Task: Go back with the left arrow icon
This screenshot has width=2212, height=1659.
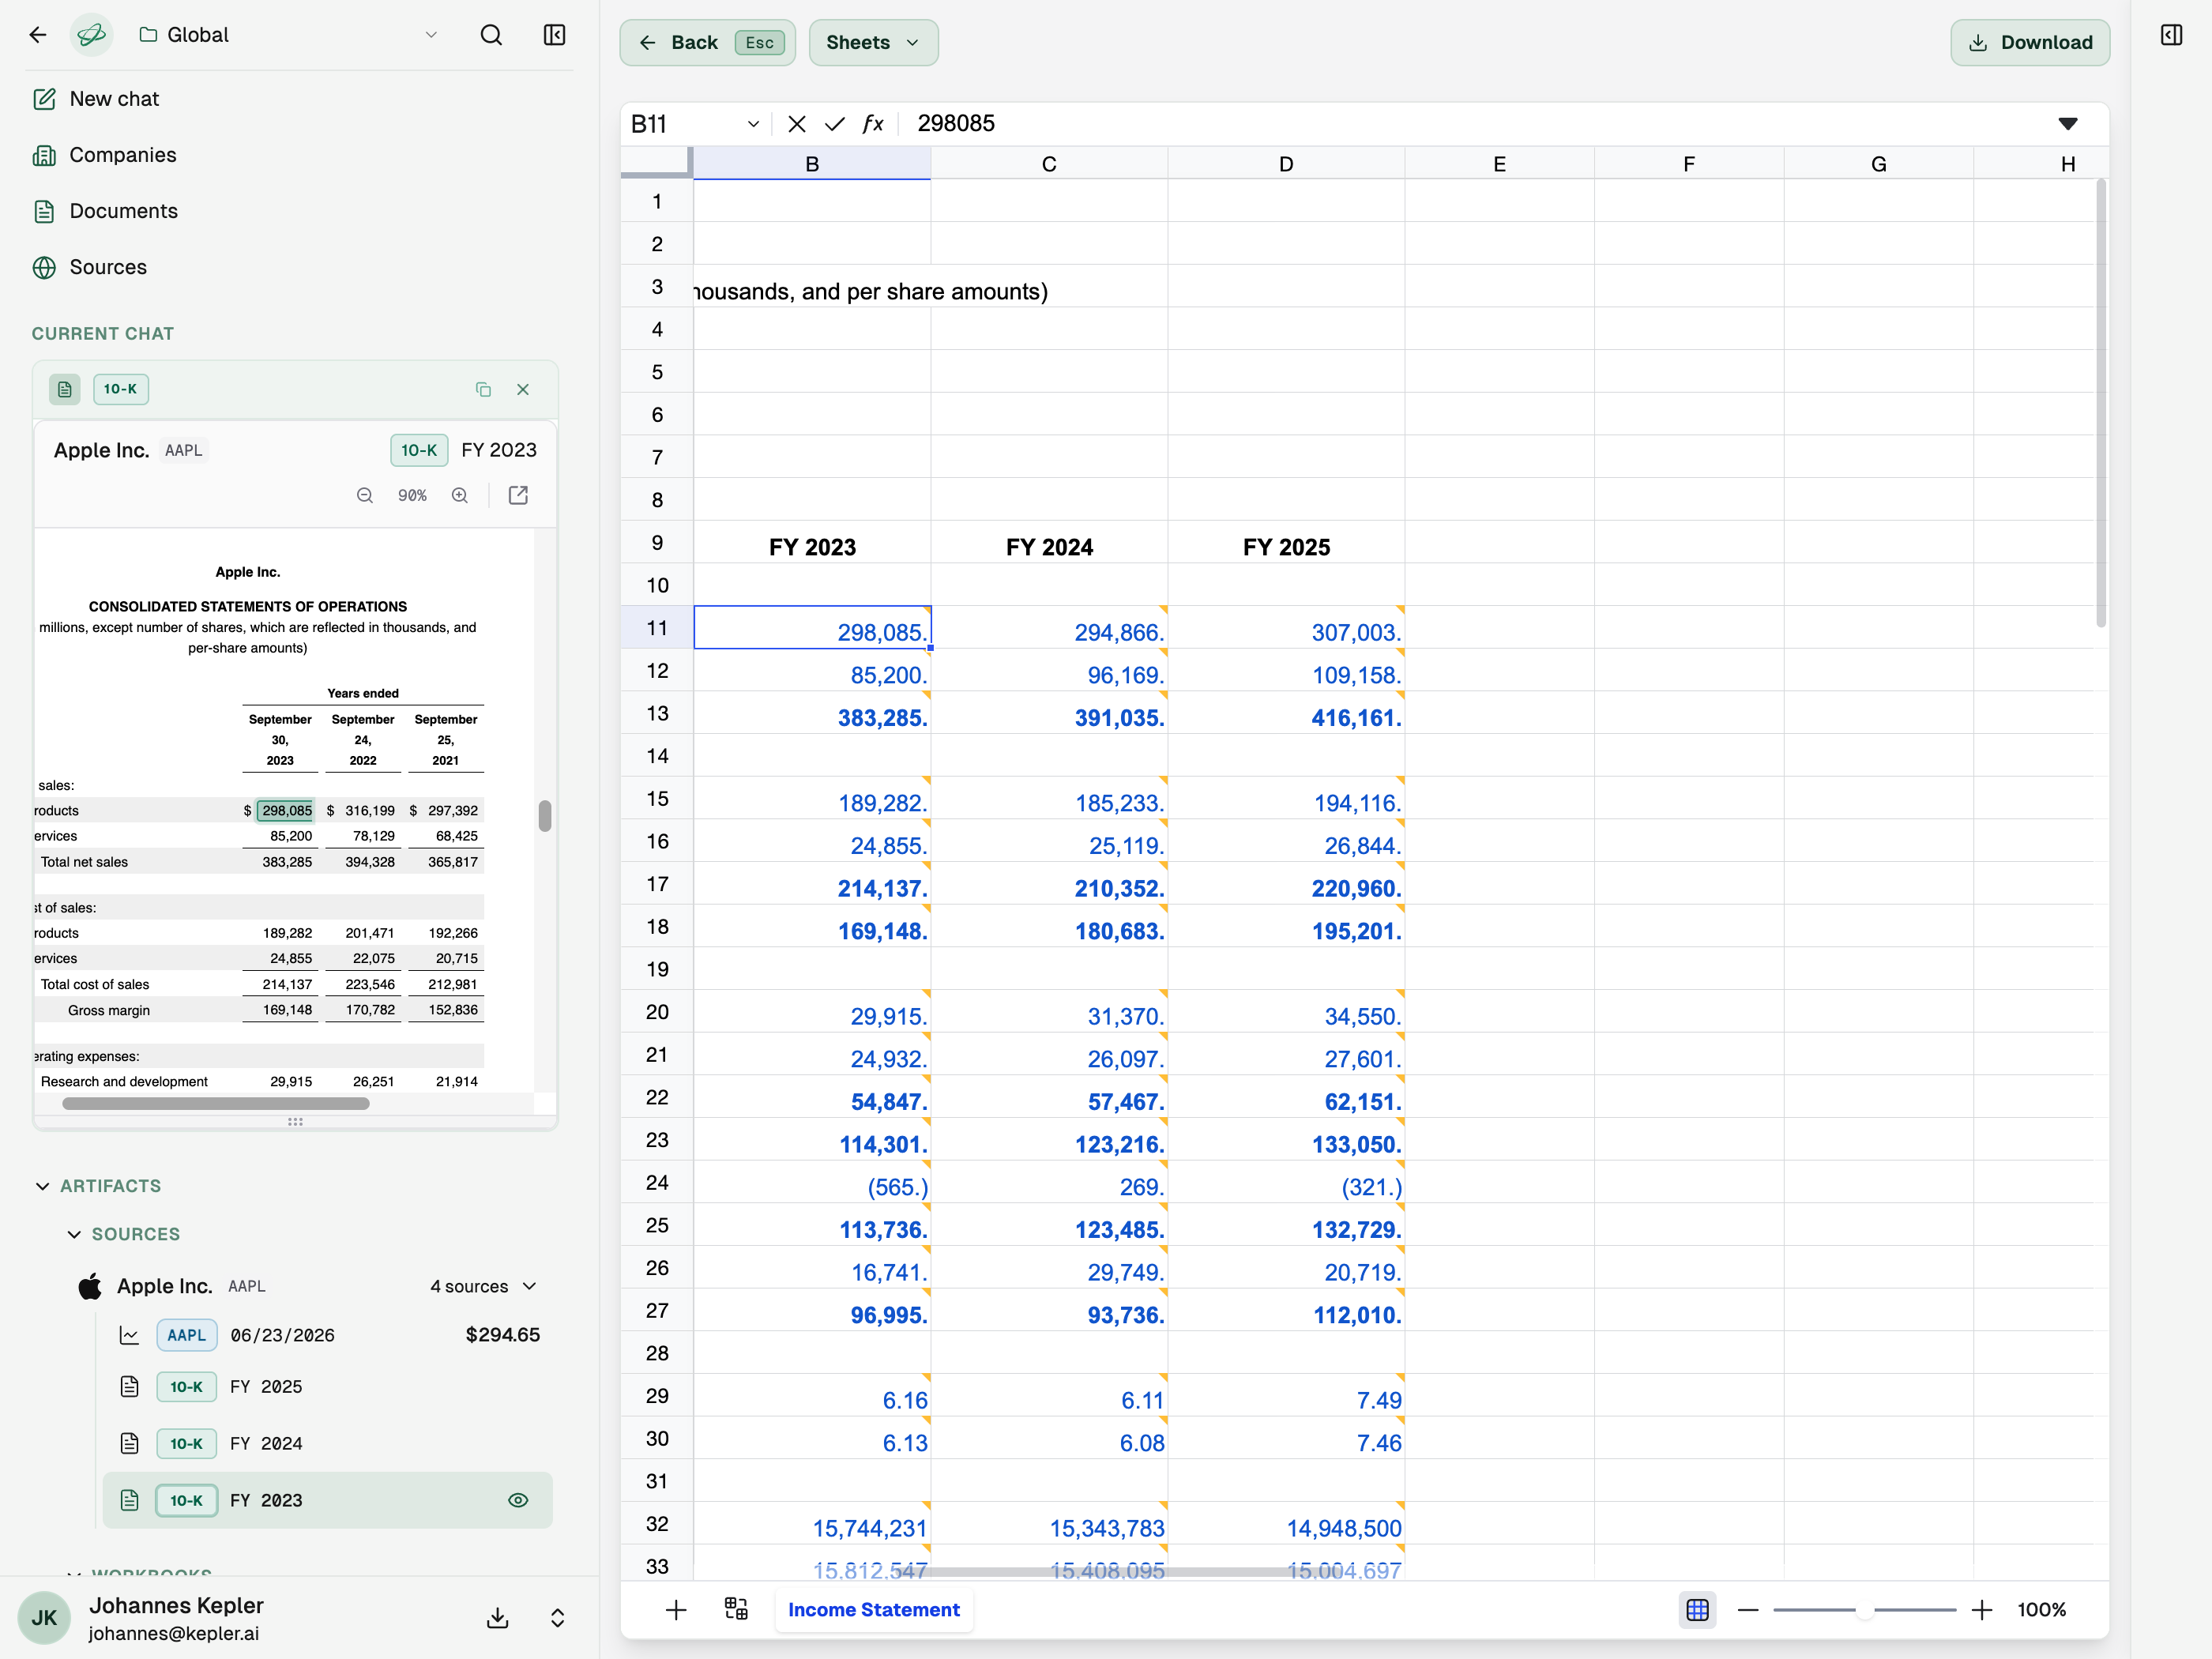Action: (x=38, y=35)
